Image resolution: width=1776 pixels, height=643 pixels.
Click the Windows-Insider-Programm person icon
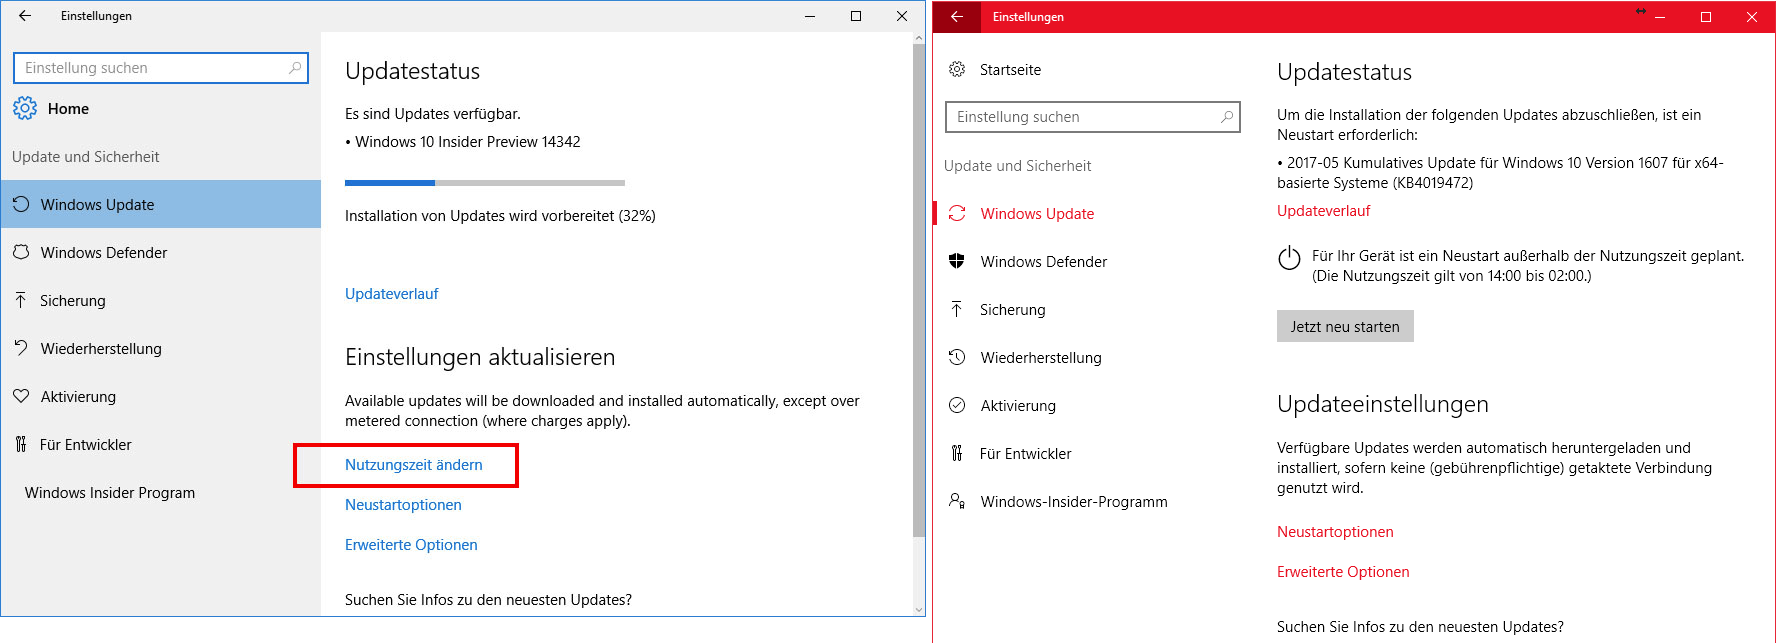tap(957, 501)
